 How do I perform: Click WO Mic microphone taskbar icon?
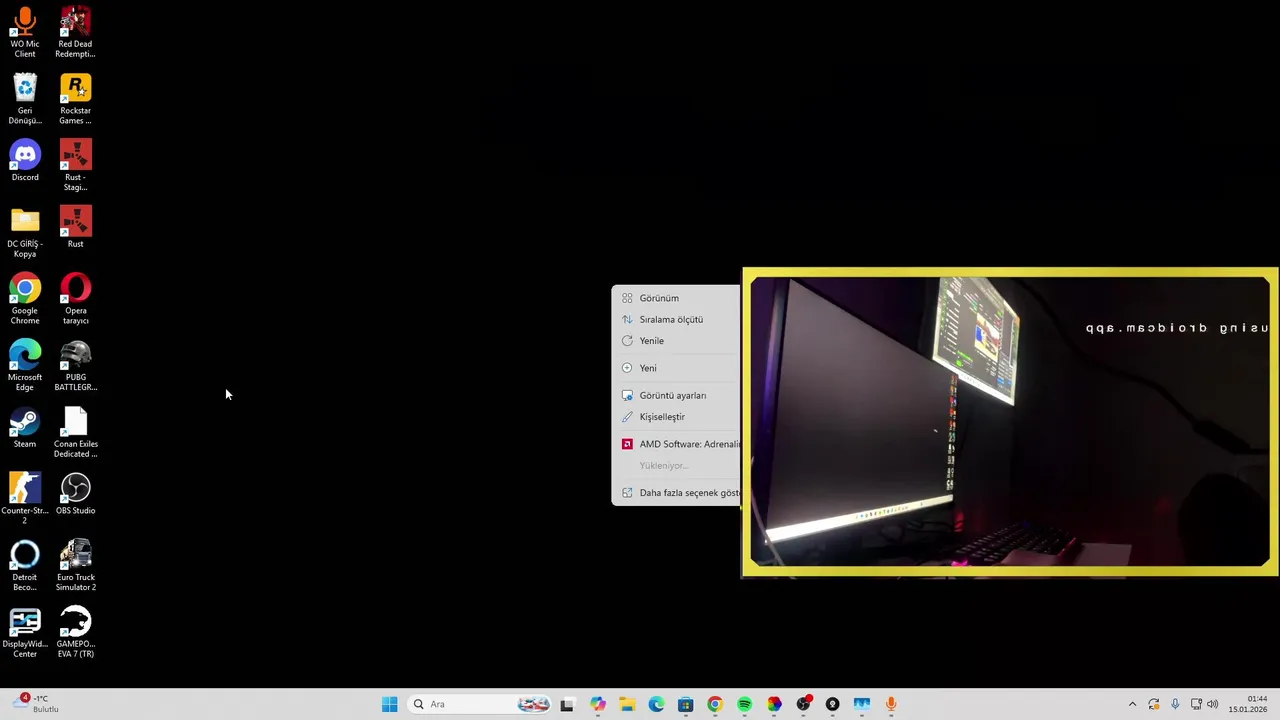[891, 704]
